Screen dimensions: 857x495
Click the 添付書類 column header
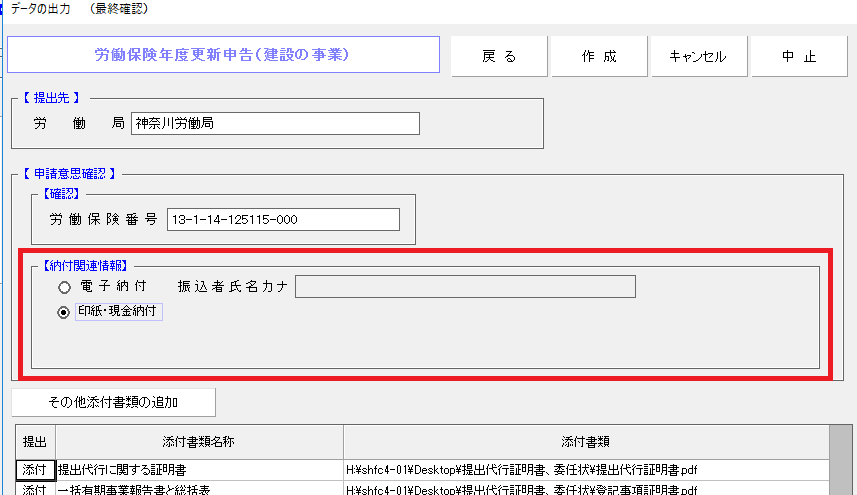(x=586, y=441)
